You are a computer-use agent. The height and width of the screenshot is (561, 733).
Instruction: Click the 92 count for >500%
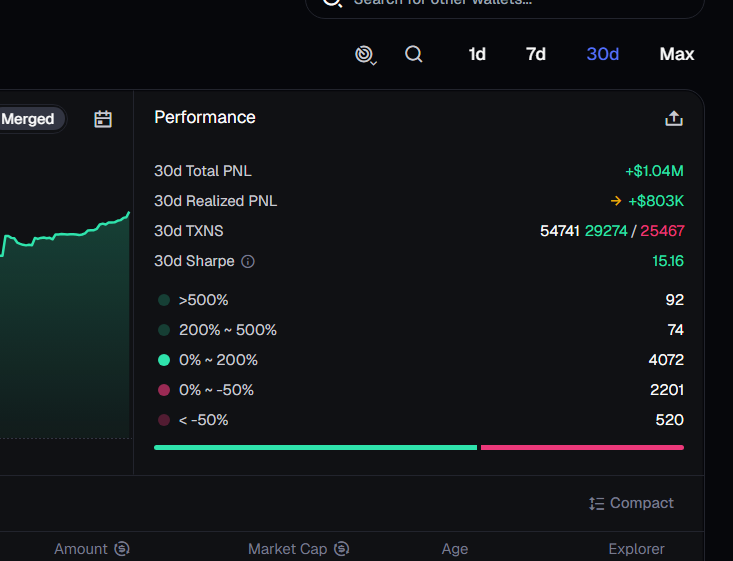(x=675, y=300)
